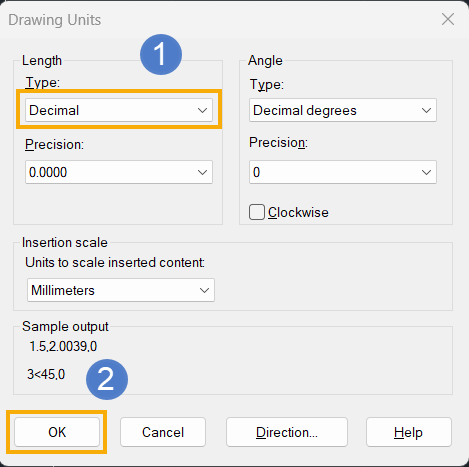Click the sample output 1.5,2.0039,0 text
The width and height of the screenshot is (469, 467).
63,347
